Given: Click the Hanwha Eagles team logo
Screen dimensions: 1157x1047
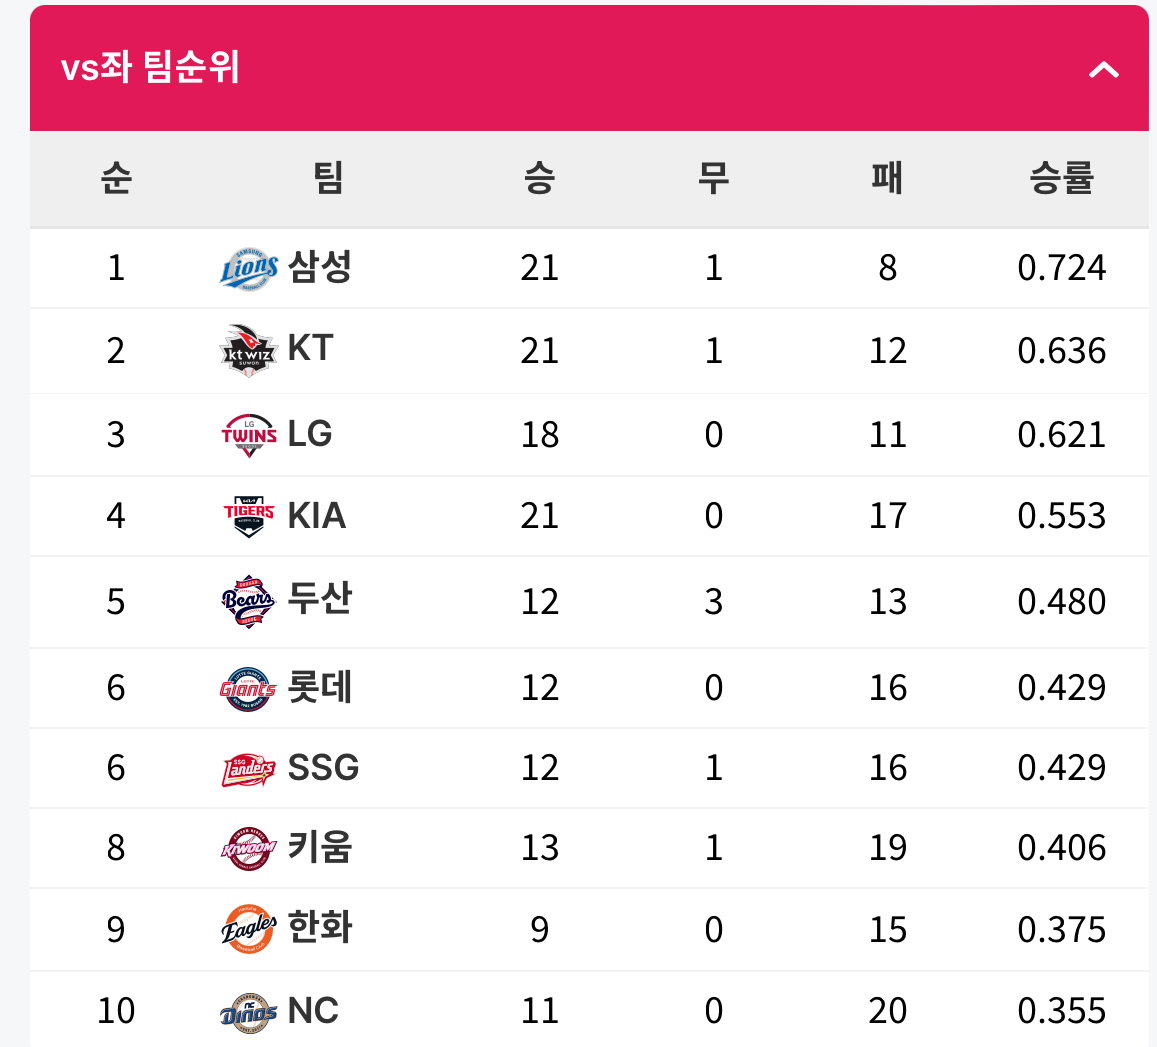Looking at the screenshot, I should 249,929.
